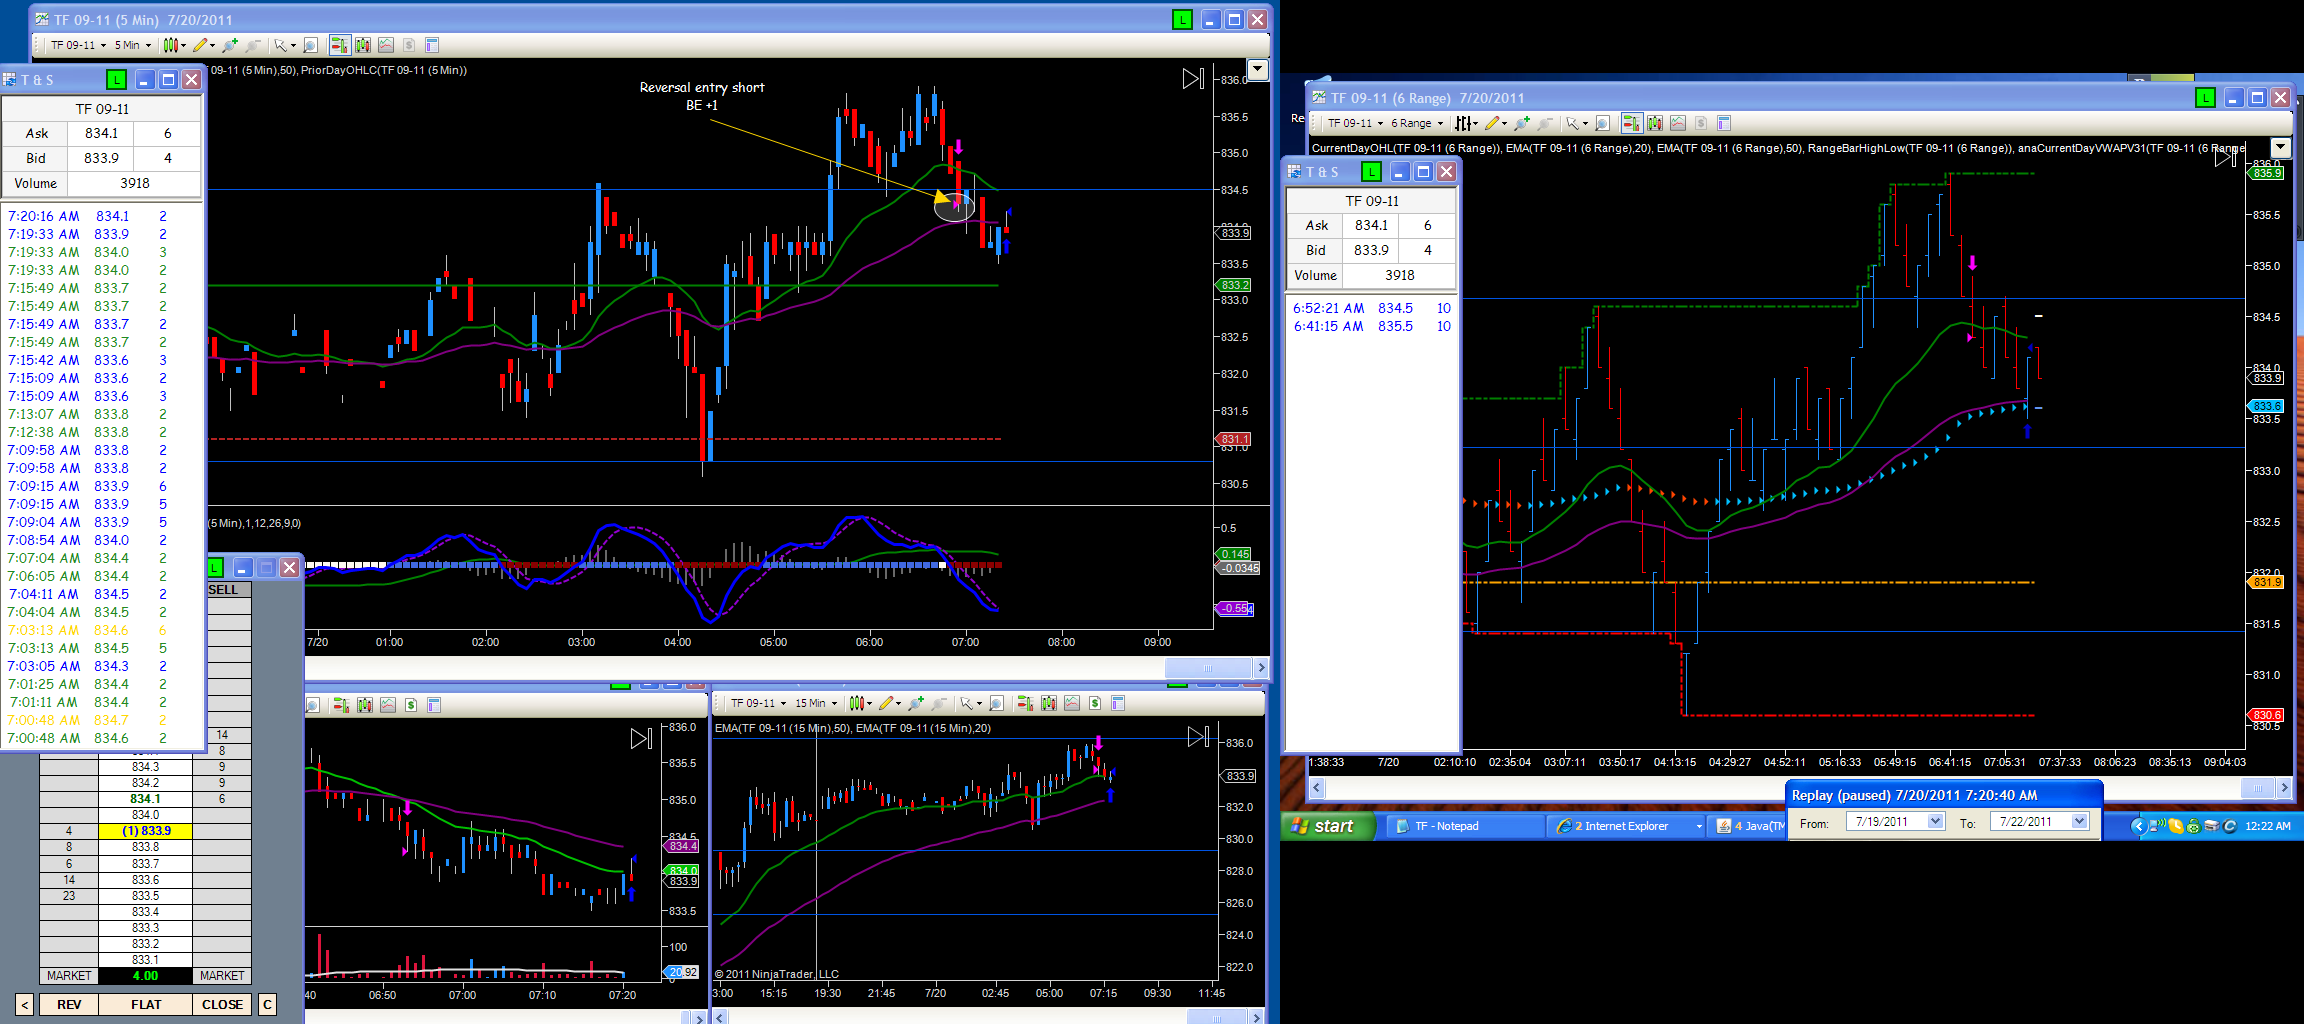Open chart style candlestick menu in 5 Min chart
Screen dimensions: 2304x1024
[174, 45]
